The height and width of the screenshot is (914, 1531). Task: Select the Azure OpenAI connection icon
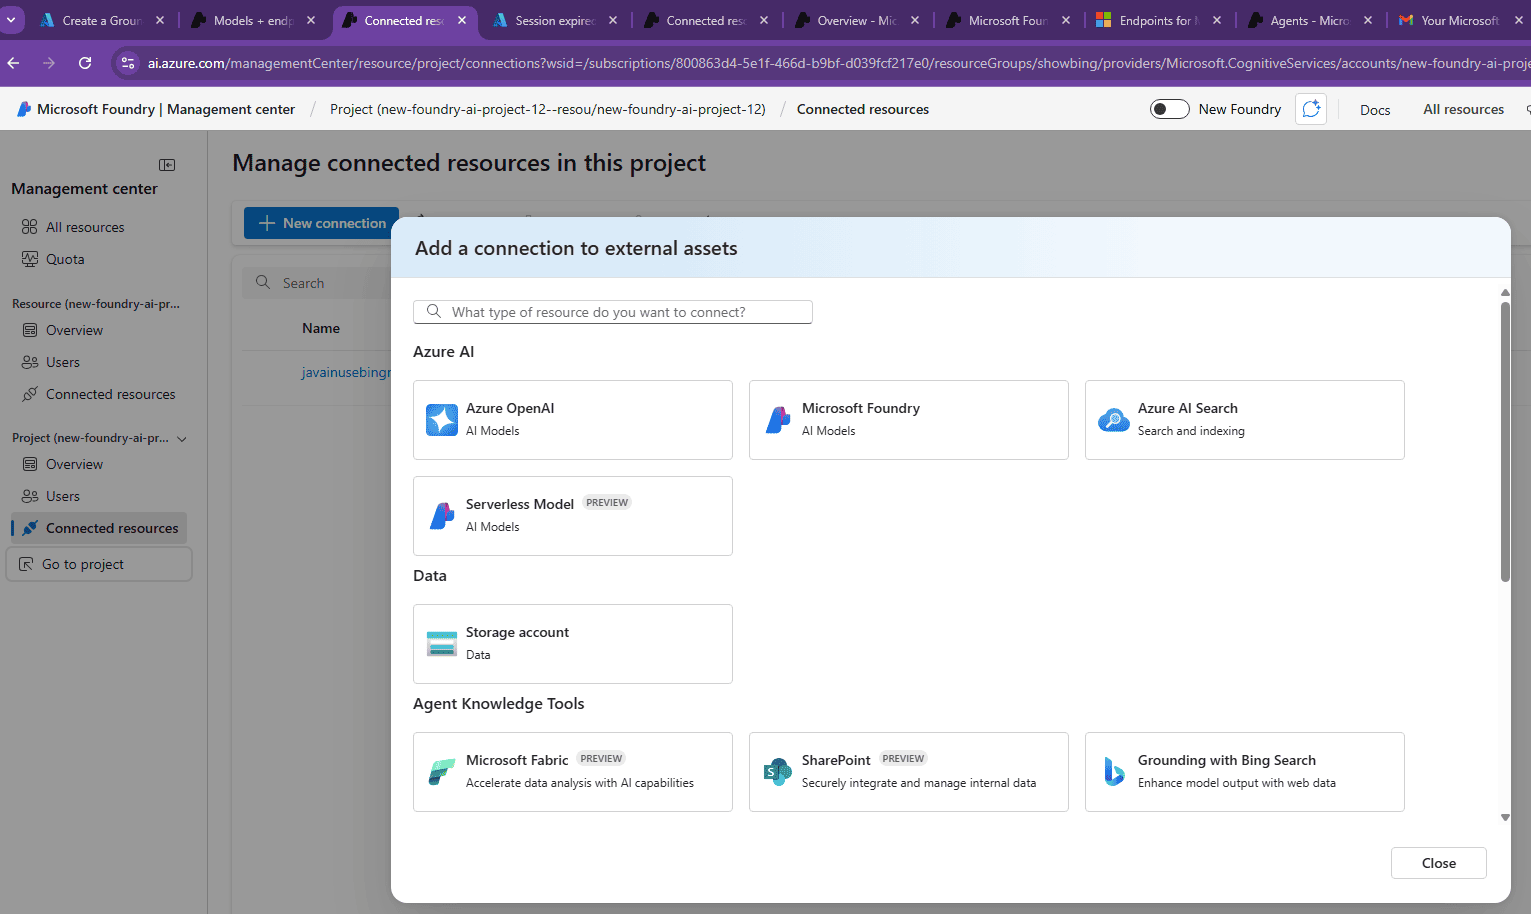pyautogui.click(x=441, y=420)
